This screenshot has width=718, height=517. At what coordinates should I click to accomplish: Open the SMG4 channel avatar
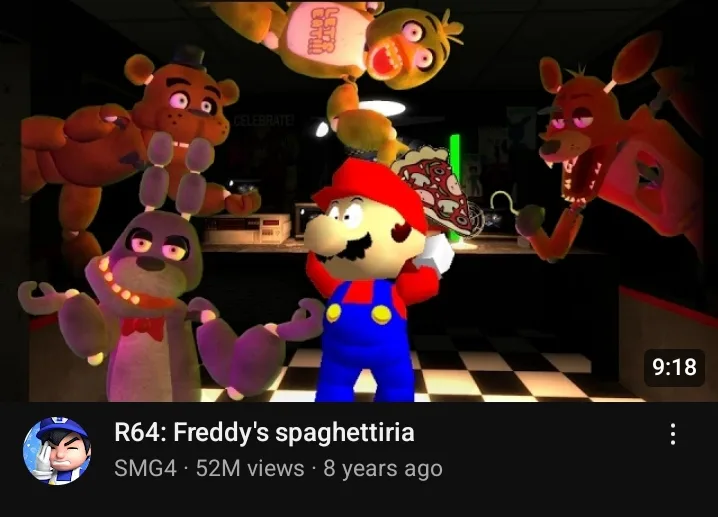(x=57, y=451)
